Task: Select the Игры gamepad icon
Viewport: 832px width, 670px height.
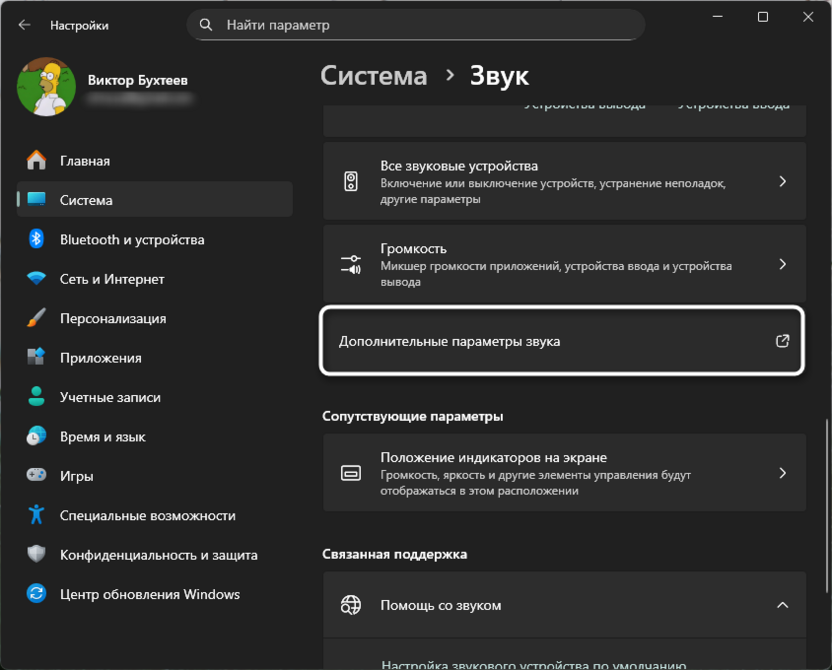Action: click(x=38, y=475)
